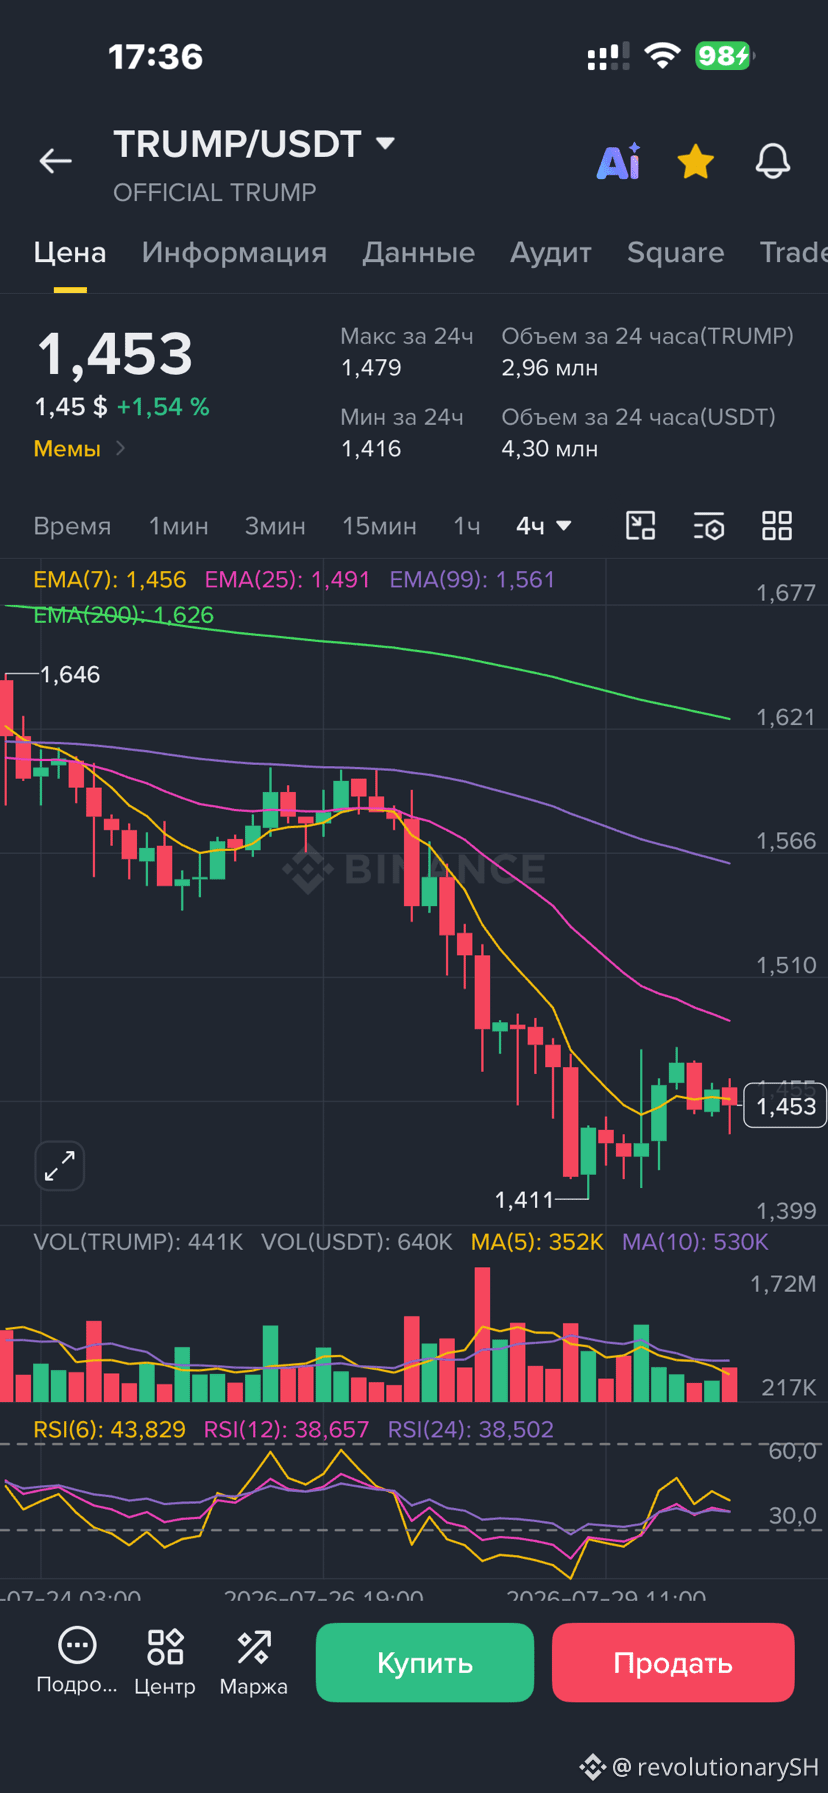The height and width of the screenshot is (1793, 828).
Task: Open the Аудит tab
Action: point(550,252)
